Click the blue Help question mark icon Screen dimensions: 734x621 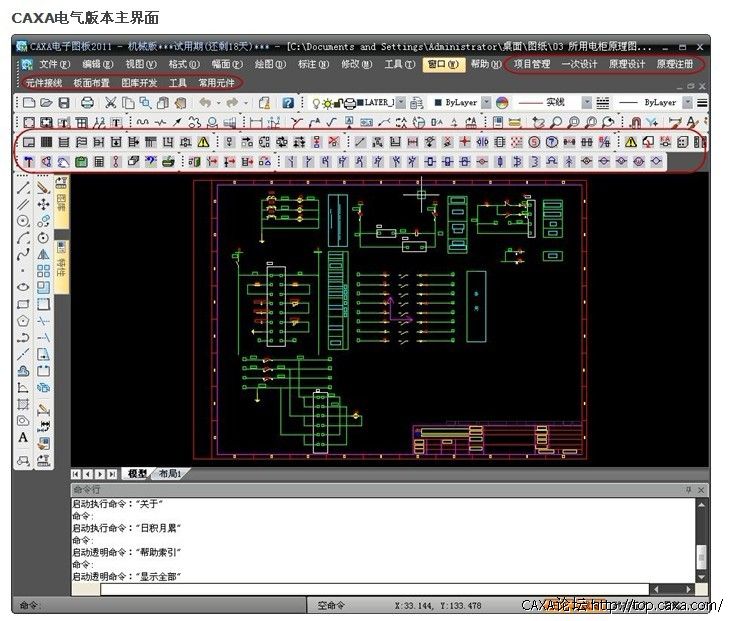288,102
